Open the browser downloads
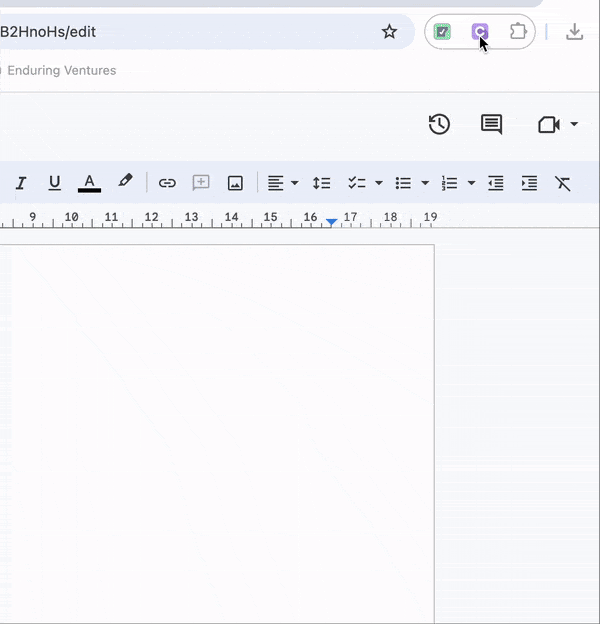Image resolution: width=600 pixels, height=624 pixels. [x=575, y=31]
